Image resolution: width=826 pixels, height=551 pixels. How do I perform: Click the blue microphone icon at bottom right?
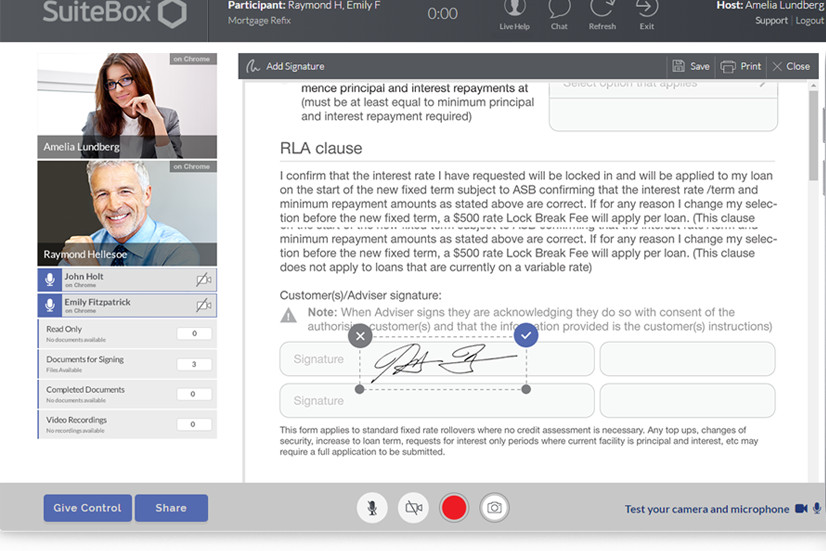pos(817,508)
